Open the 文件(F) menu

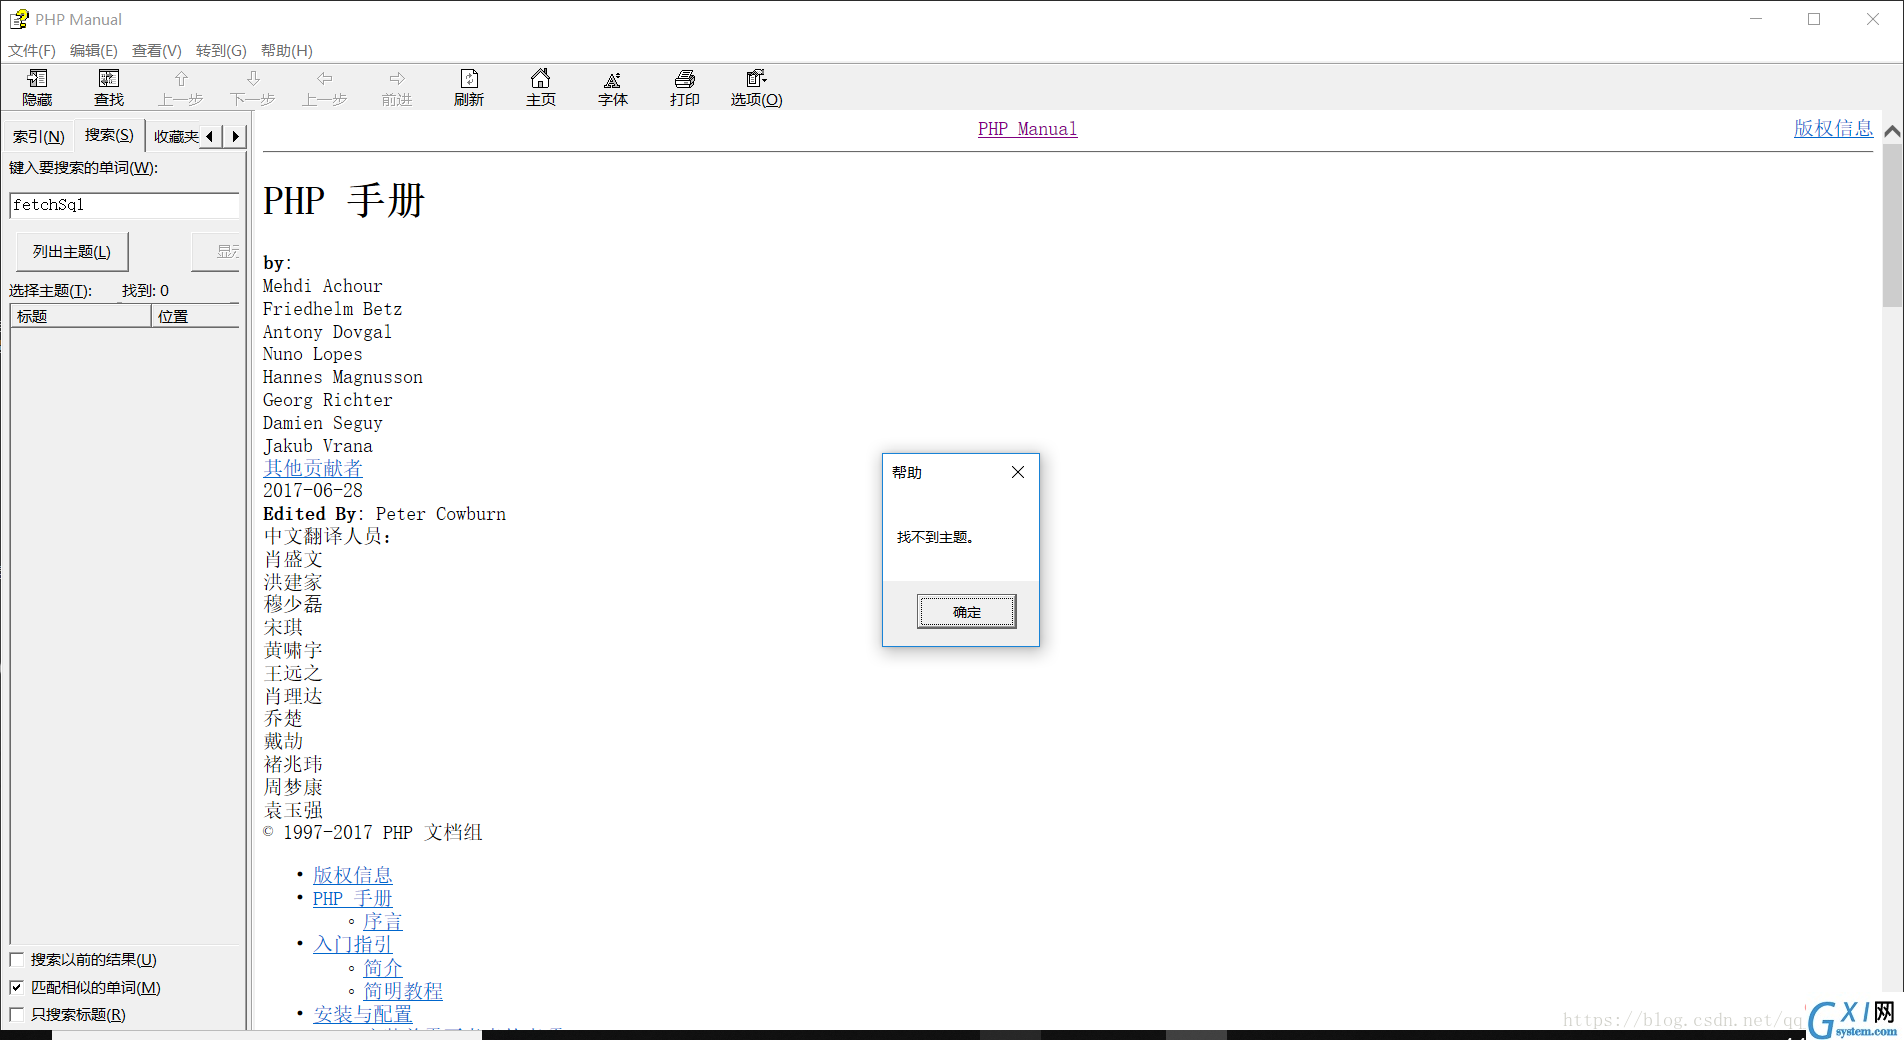pyautogui.click(x=32, y=50)
